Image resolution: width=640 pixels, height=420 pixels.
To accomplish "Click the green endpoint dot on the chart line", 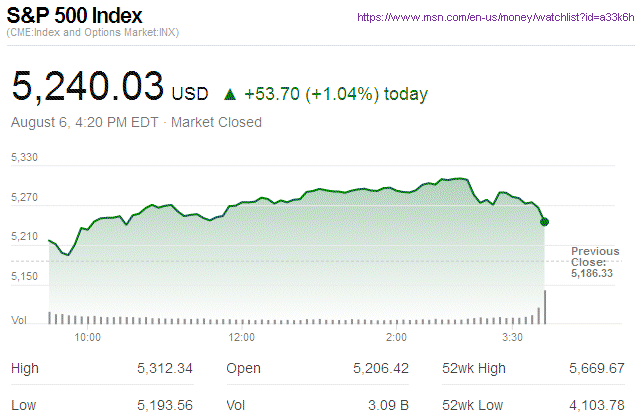I will (x=544, y=221).
